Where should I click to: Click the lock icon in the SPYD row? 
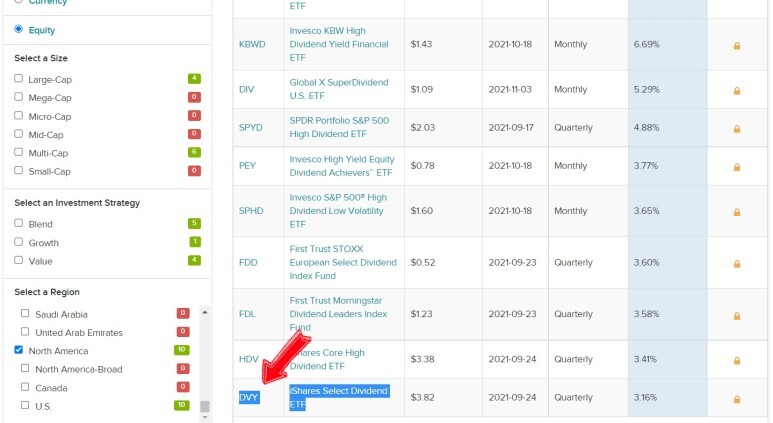coord(737,129)
